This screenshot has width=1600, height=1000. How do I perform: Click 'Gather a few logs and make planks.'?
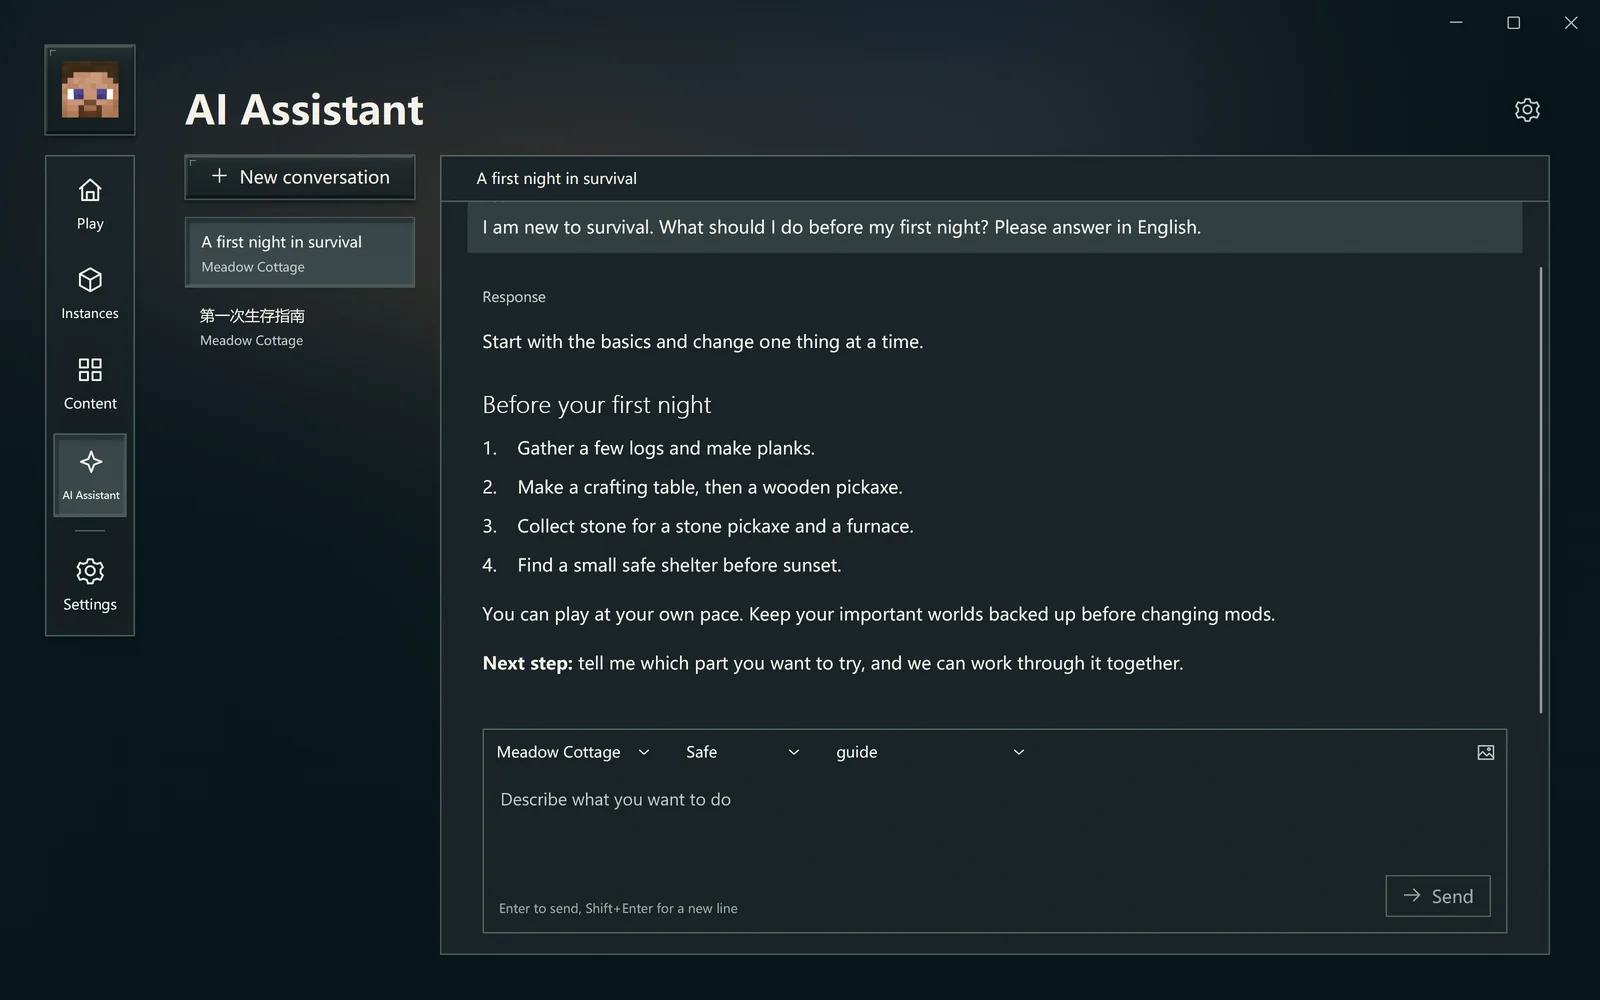[666, 448]
